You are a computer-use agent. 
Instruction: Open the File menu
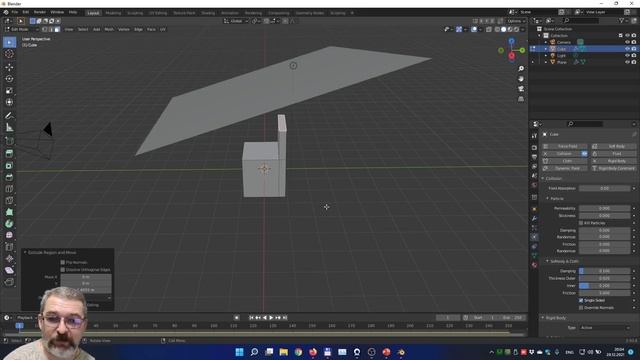(x=15, y=13)
